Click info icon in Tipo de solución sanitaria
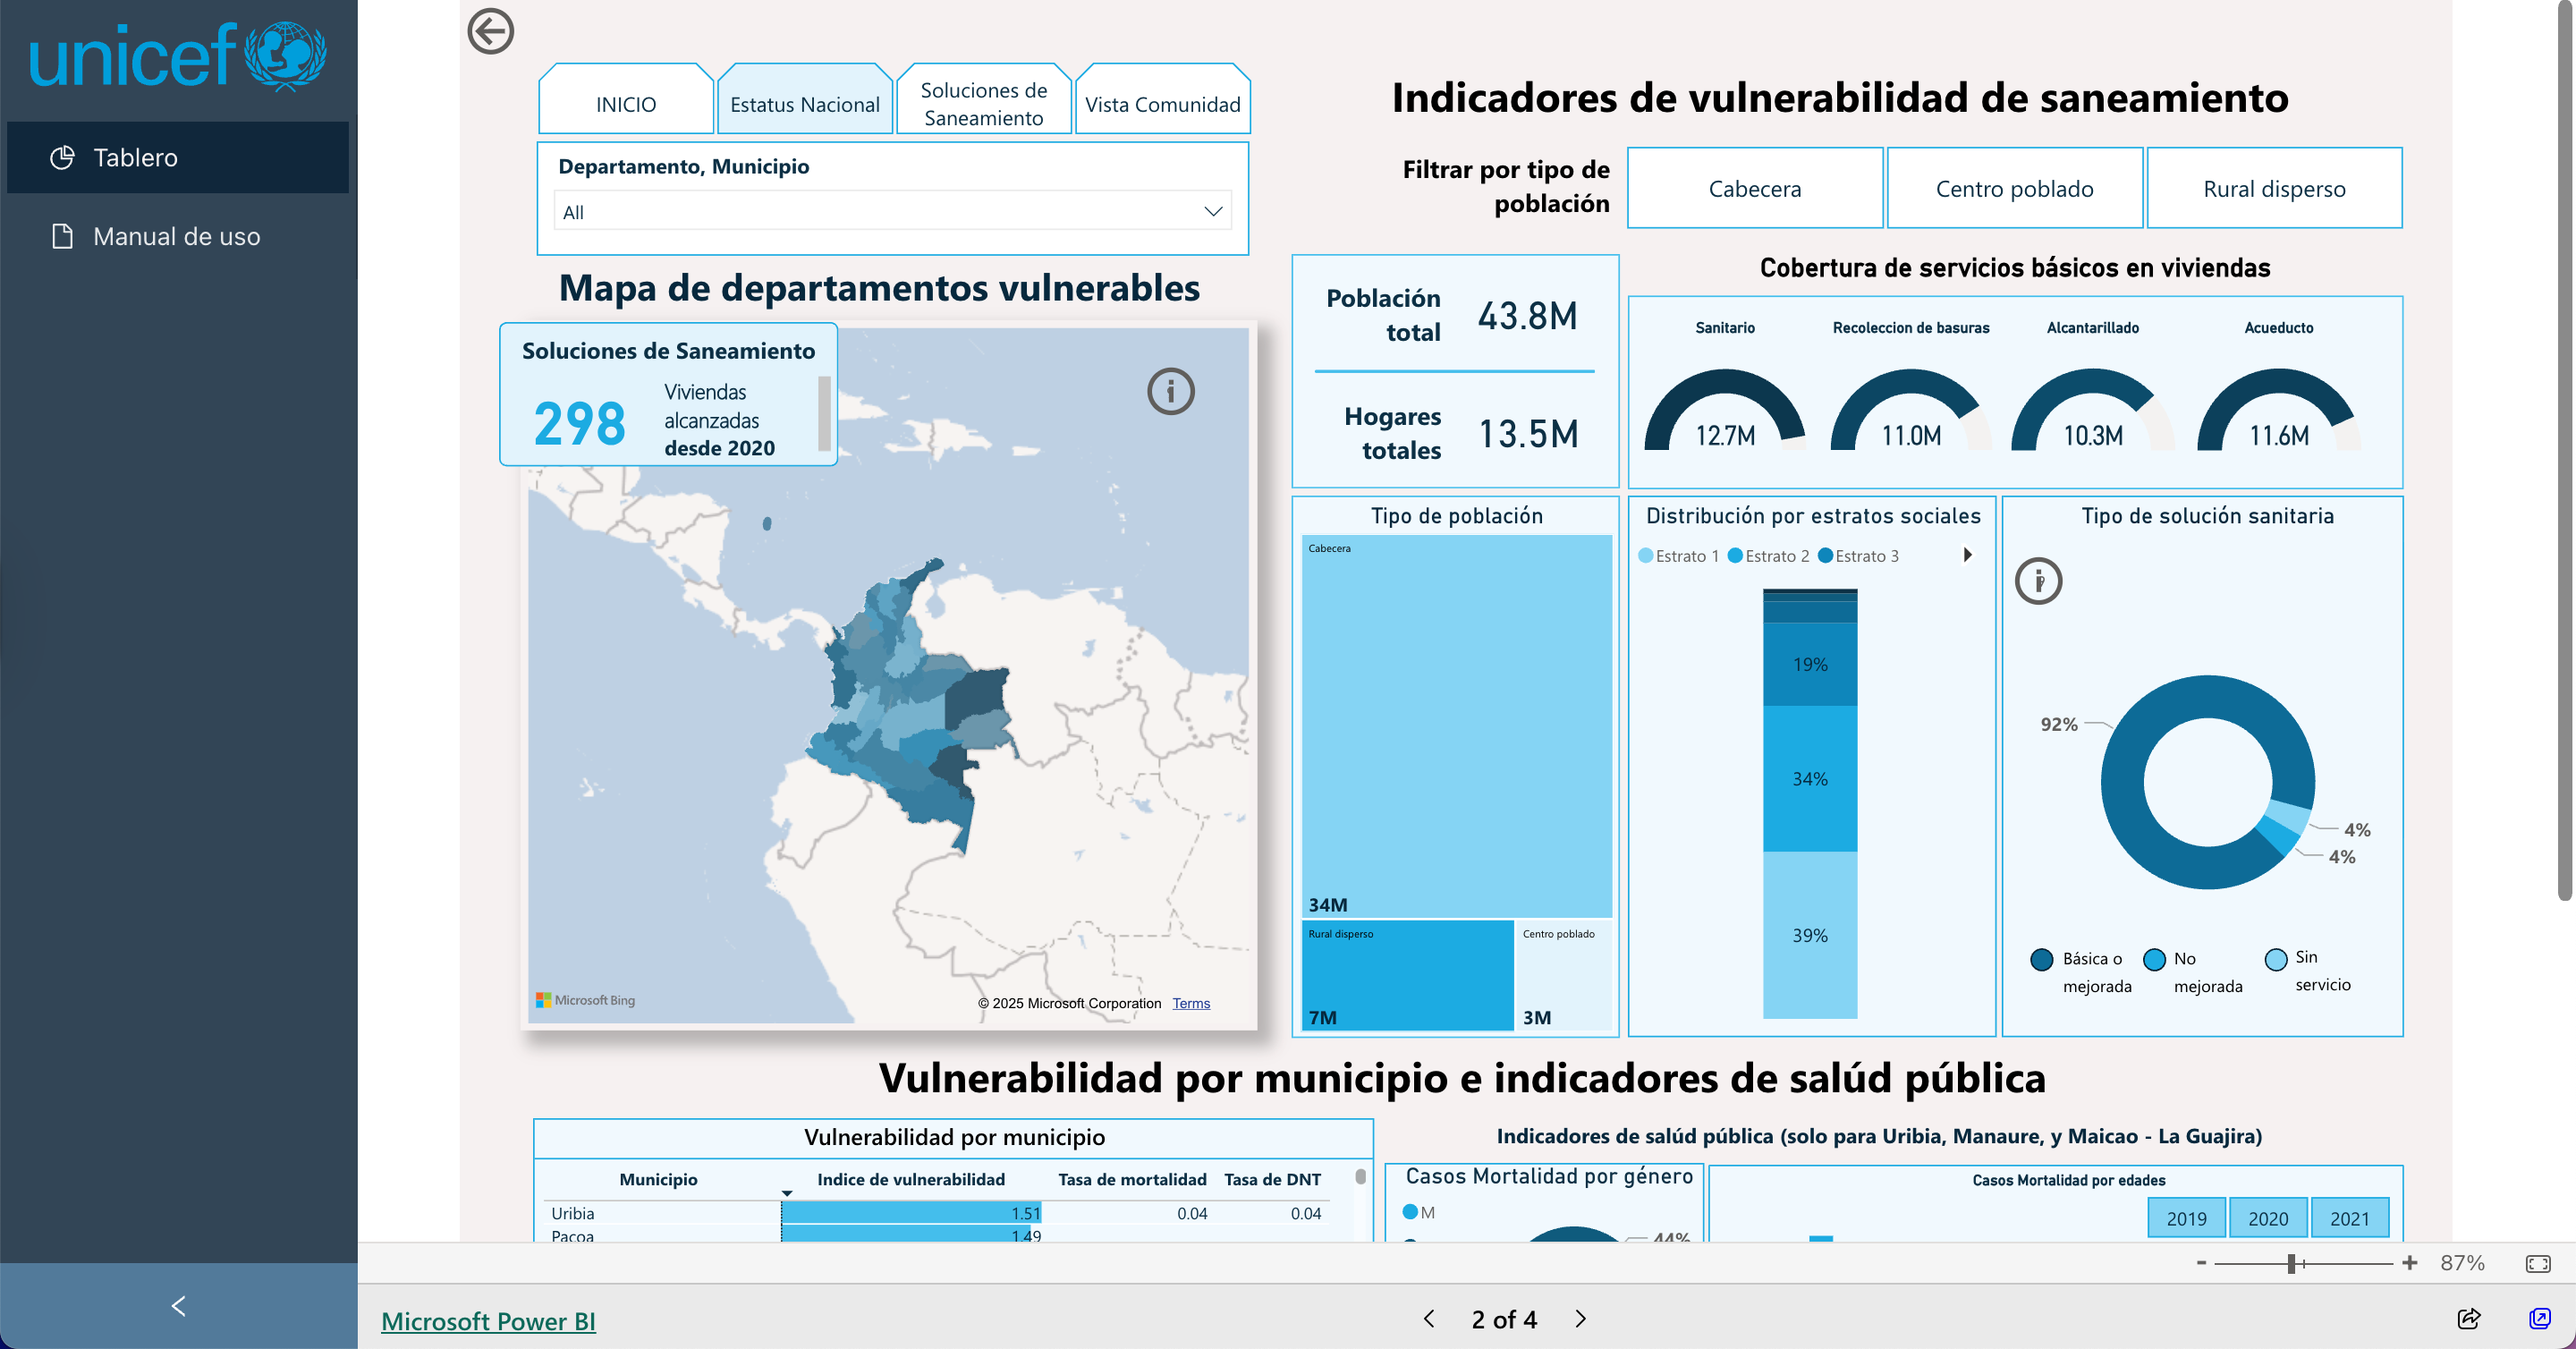This screenshot has width=2576, height=1349. 2038,581
